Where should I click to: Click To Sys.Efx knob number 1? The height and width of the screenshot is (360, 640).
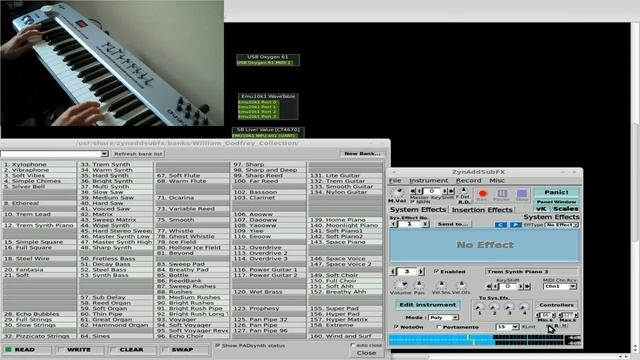[480, 306]
